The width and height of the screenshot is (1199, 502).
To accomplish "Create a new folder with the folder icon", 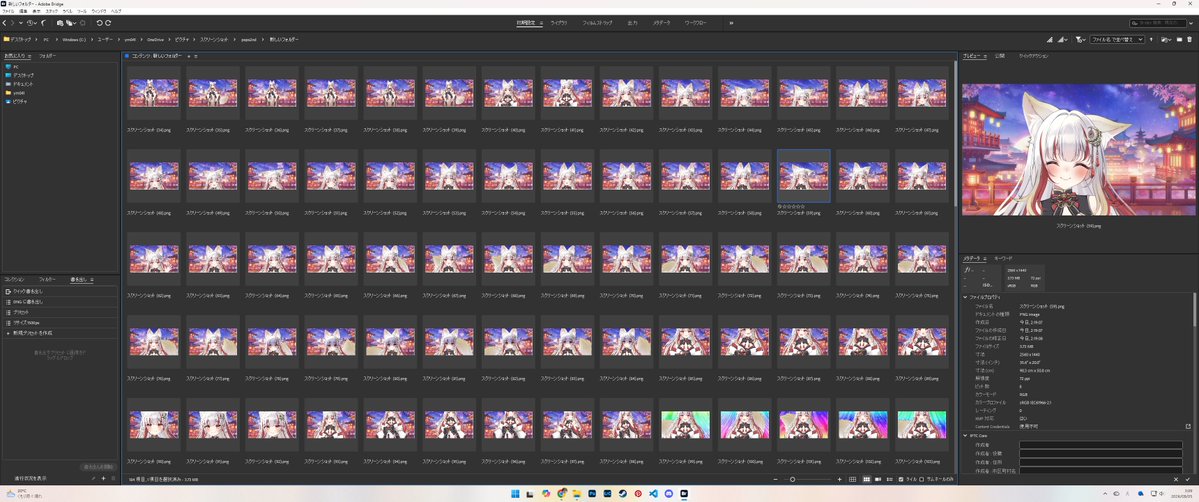I will click(1179, 39).
